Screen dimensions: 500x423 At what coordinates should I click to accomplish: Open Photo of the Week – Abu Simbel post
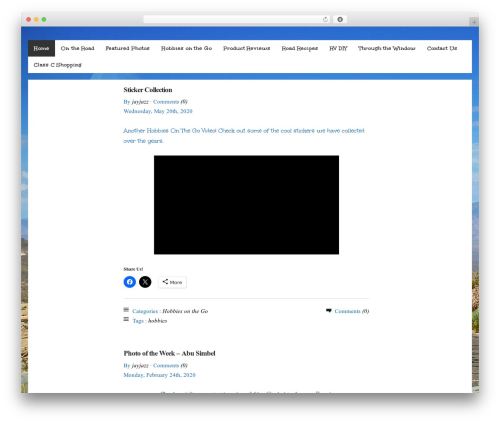[x=169, y=353]
